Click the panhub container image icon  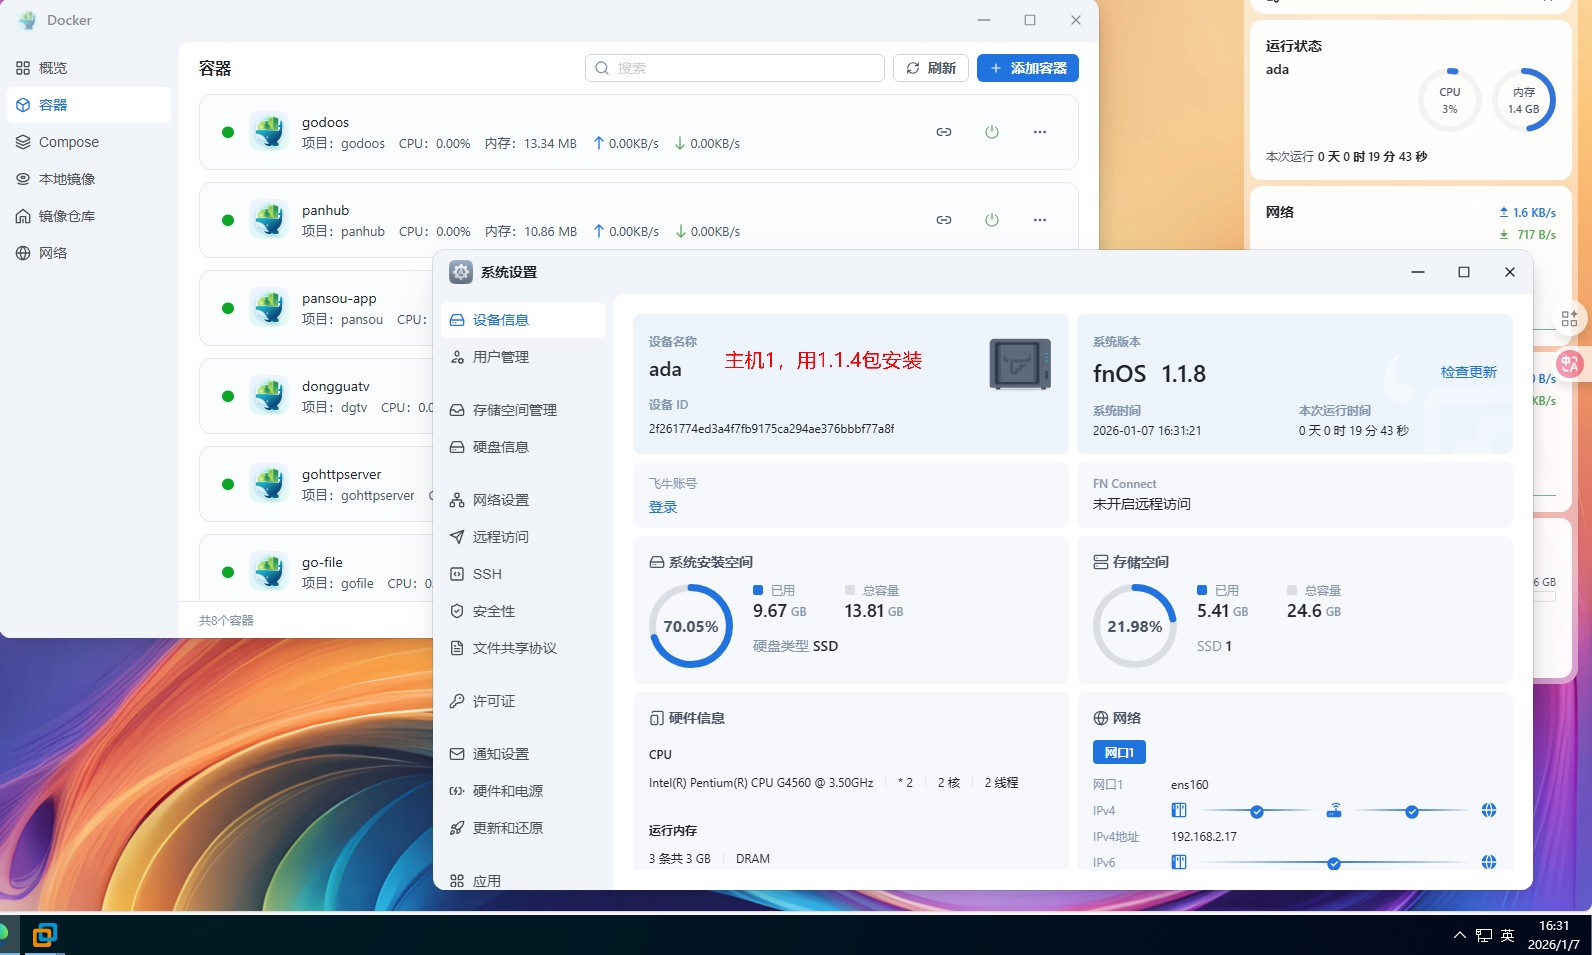coord(269,219)
